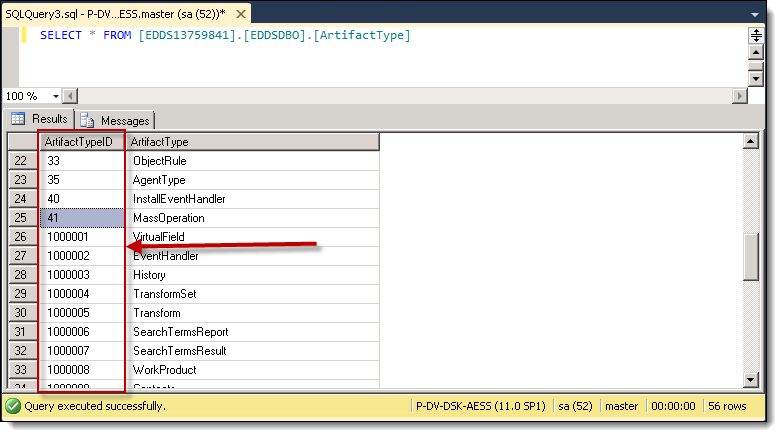Click the editor horizontal scroll left arrow
This screenshot has width=782, height=437.
pos(70,96)
